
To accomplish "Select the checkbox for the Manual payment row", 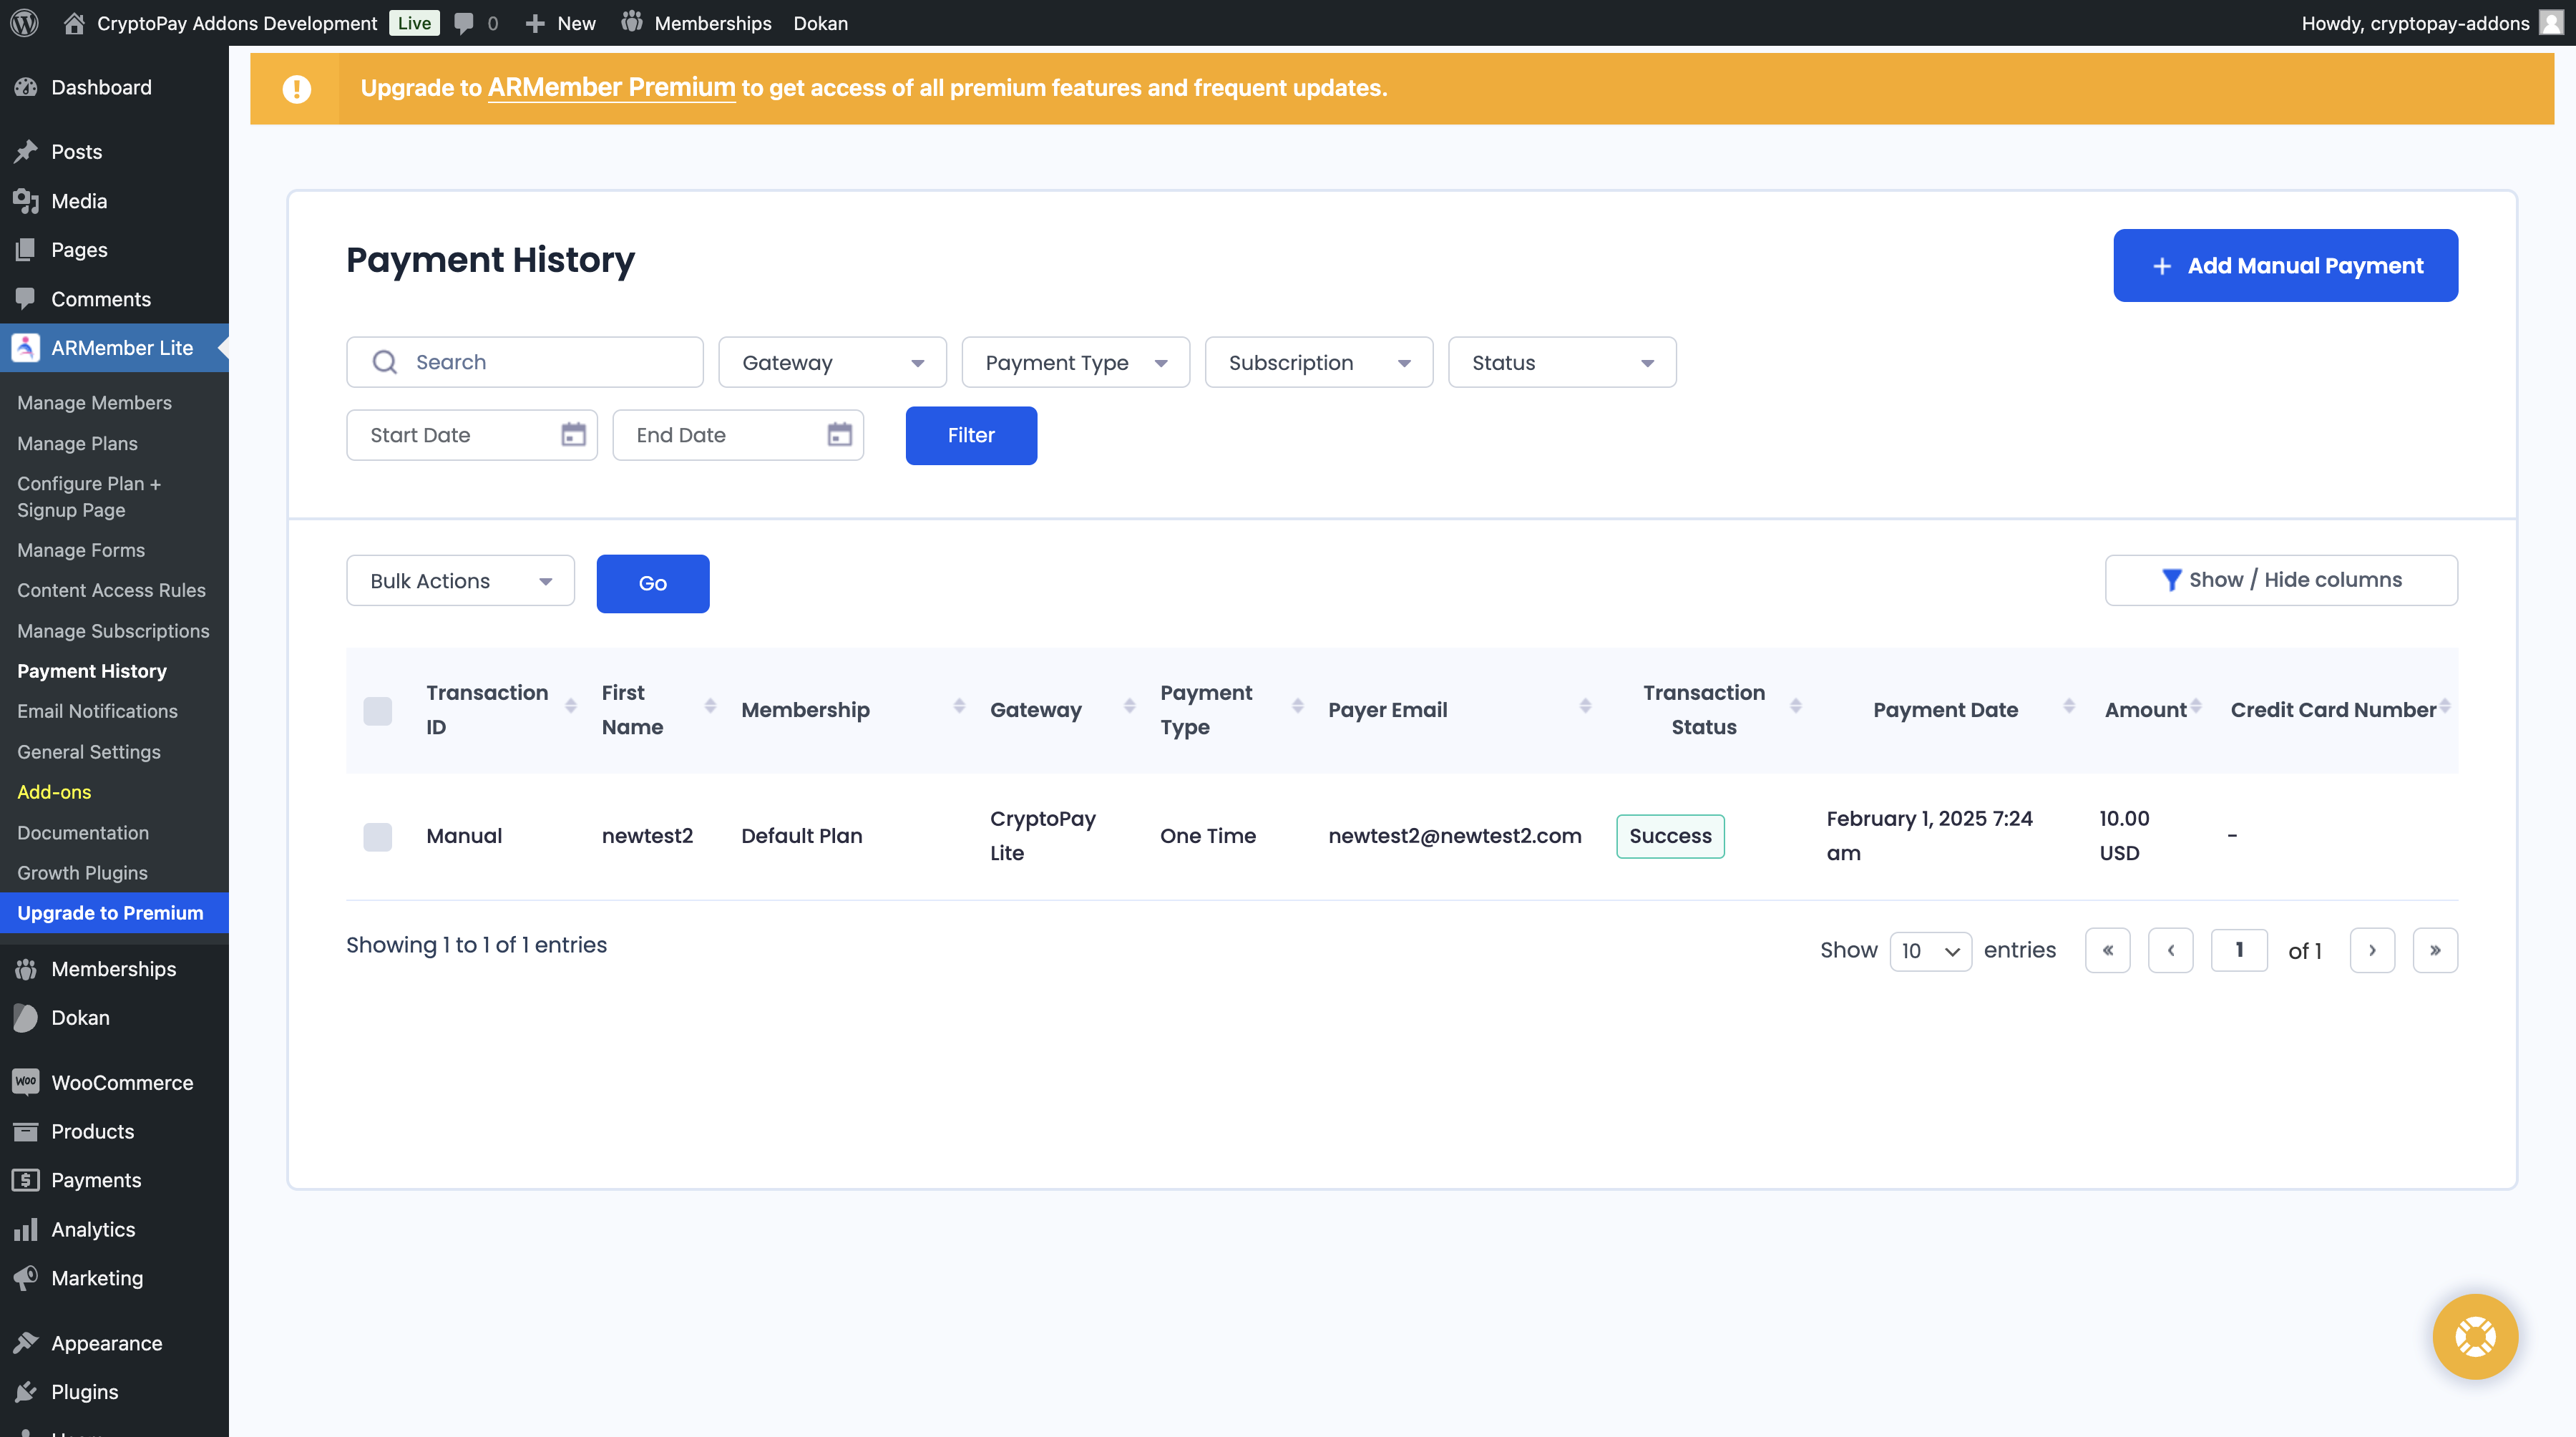I will [x=378, y=837].
